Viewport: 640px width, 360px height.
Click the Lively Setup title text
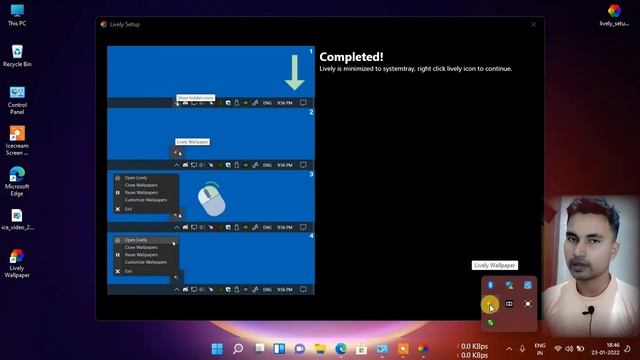click(x=124, y=24)
